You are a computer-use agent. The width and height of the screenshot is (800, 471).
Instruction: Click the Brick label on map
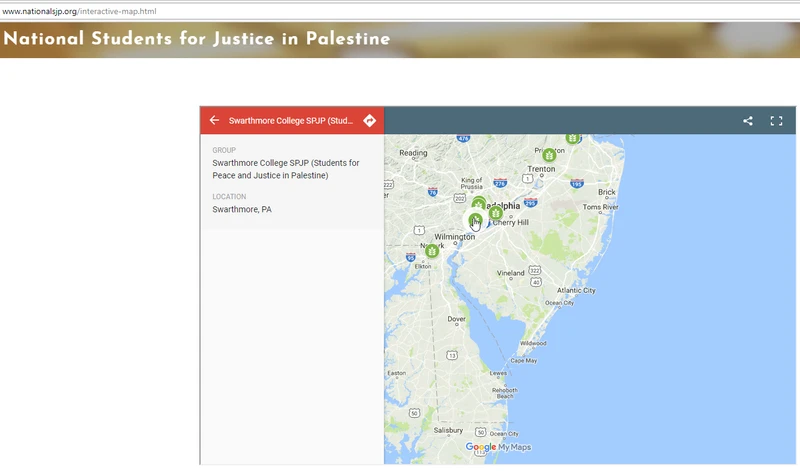click(x=607, y=192)
